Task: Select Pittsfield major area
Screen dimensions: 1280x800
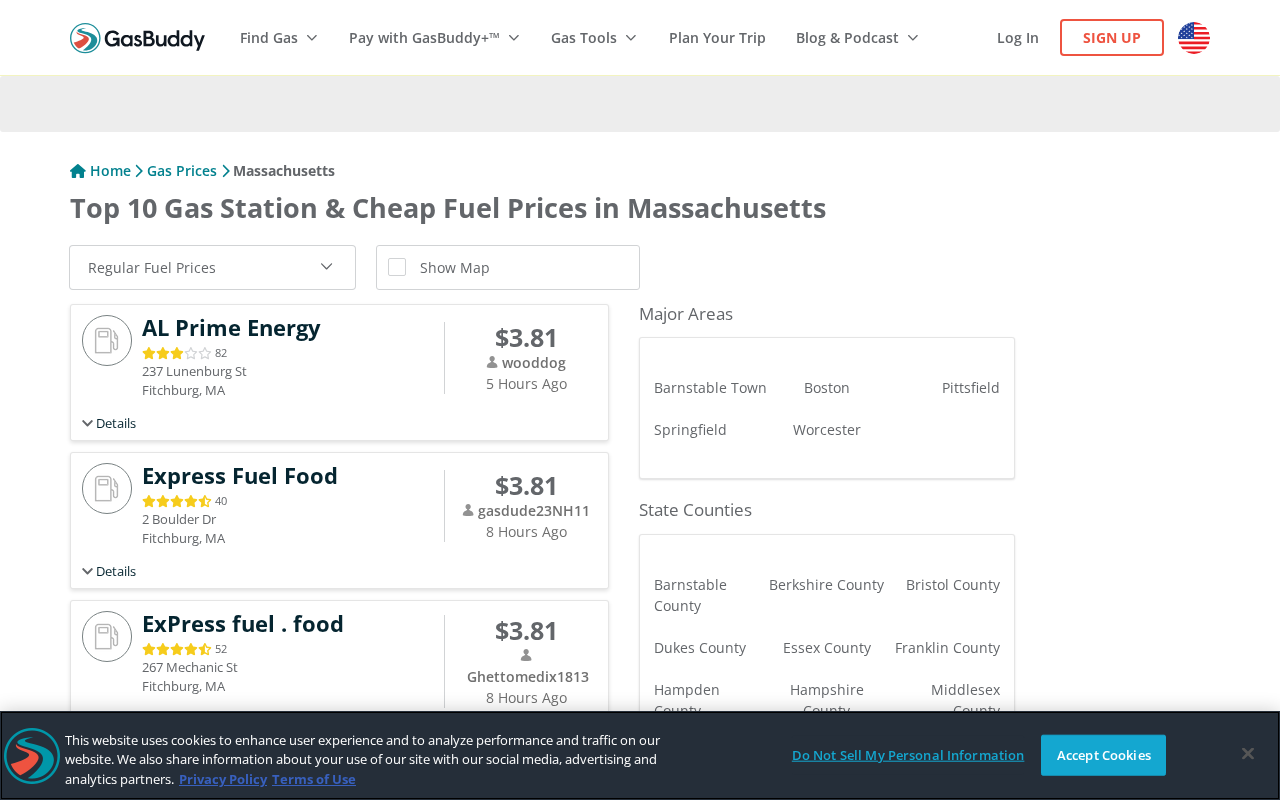Action: tap(971, 388)
